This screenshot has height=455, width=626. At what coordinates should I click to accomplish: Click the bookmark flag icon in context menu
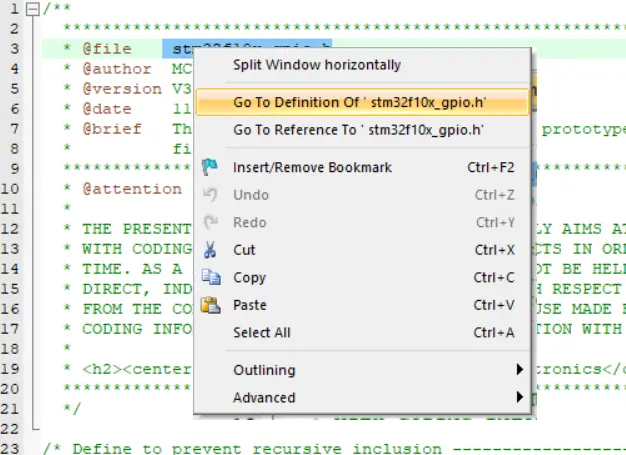click(210, 167)
